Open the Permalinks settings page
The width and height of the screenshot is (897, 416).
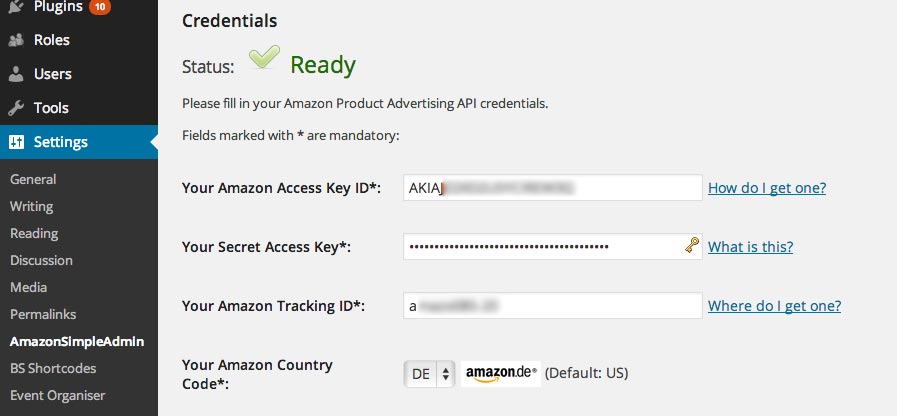pyautogui.click(x=43, y=314)
